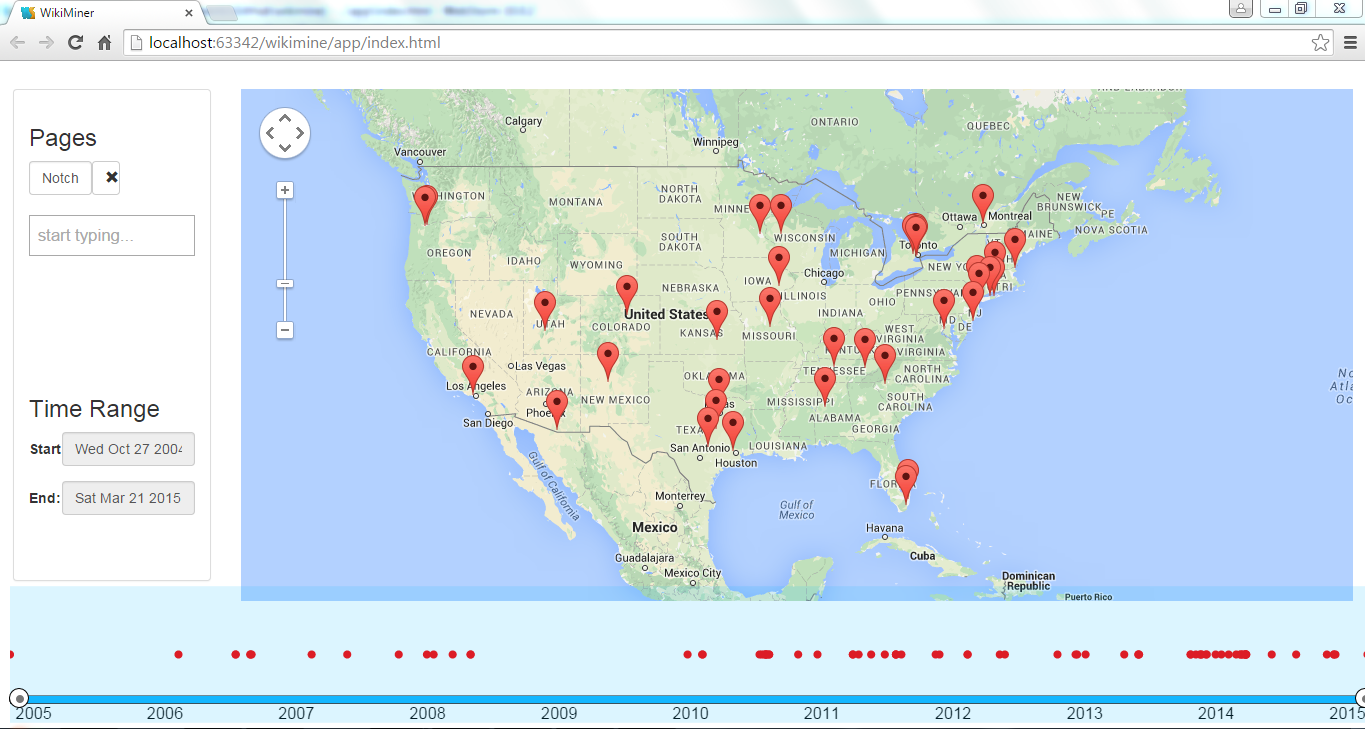Click the 2010 year label on the timeline

690,713
